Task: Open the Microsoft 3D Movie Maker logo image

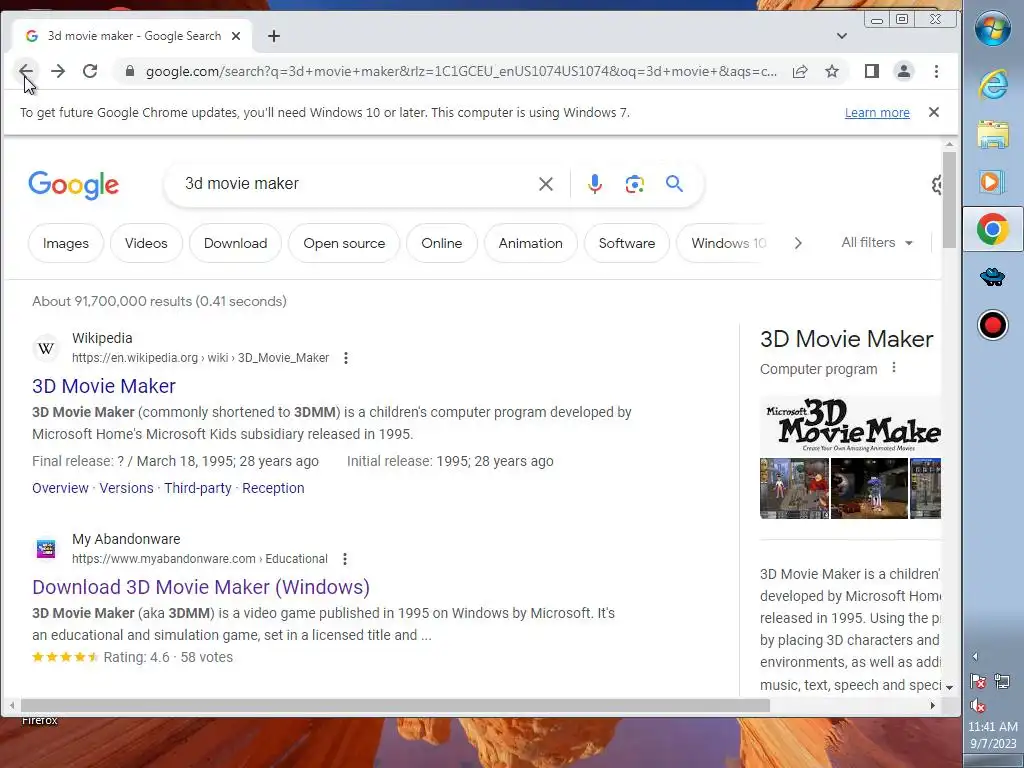Action: click(x=850, y=424)
